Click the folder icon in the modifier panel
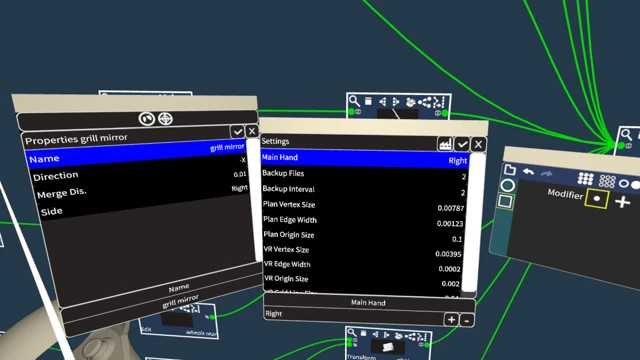 click(x=510, y=169)
